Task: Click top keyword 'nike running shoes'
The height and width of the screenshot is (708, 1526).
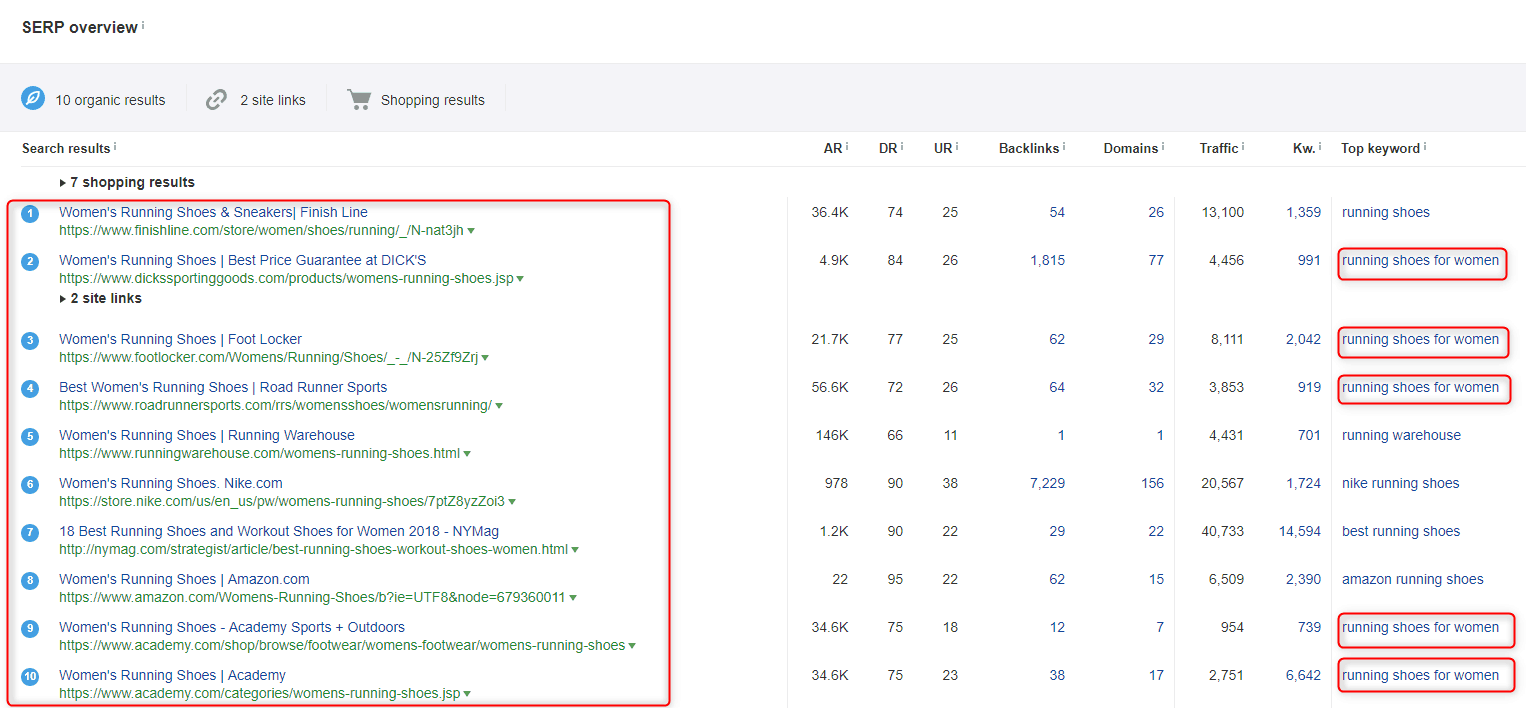Action: click(1401, 483)
